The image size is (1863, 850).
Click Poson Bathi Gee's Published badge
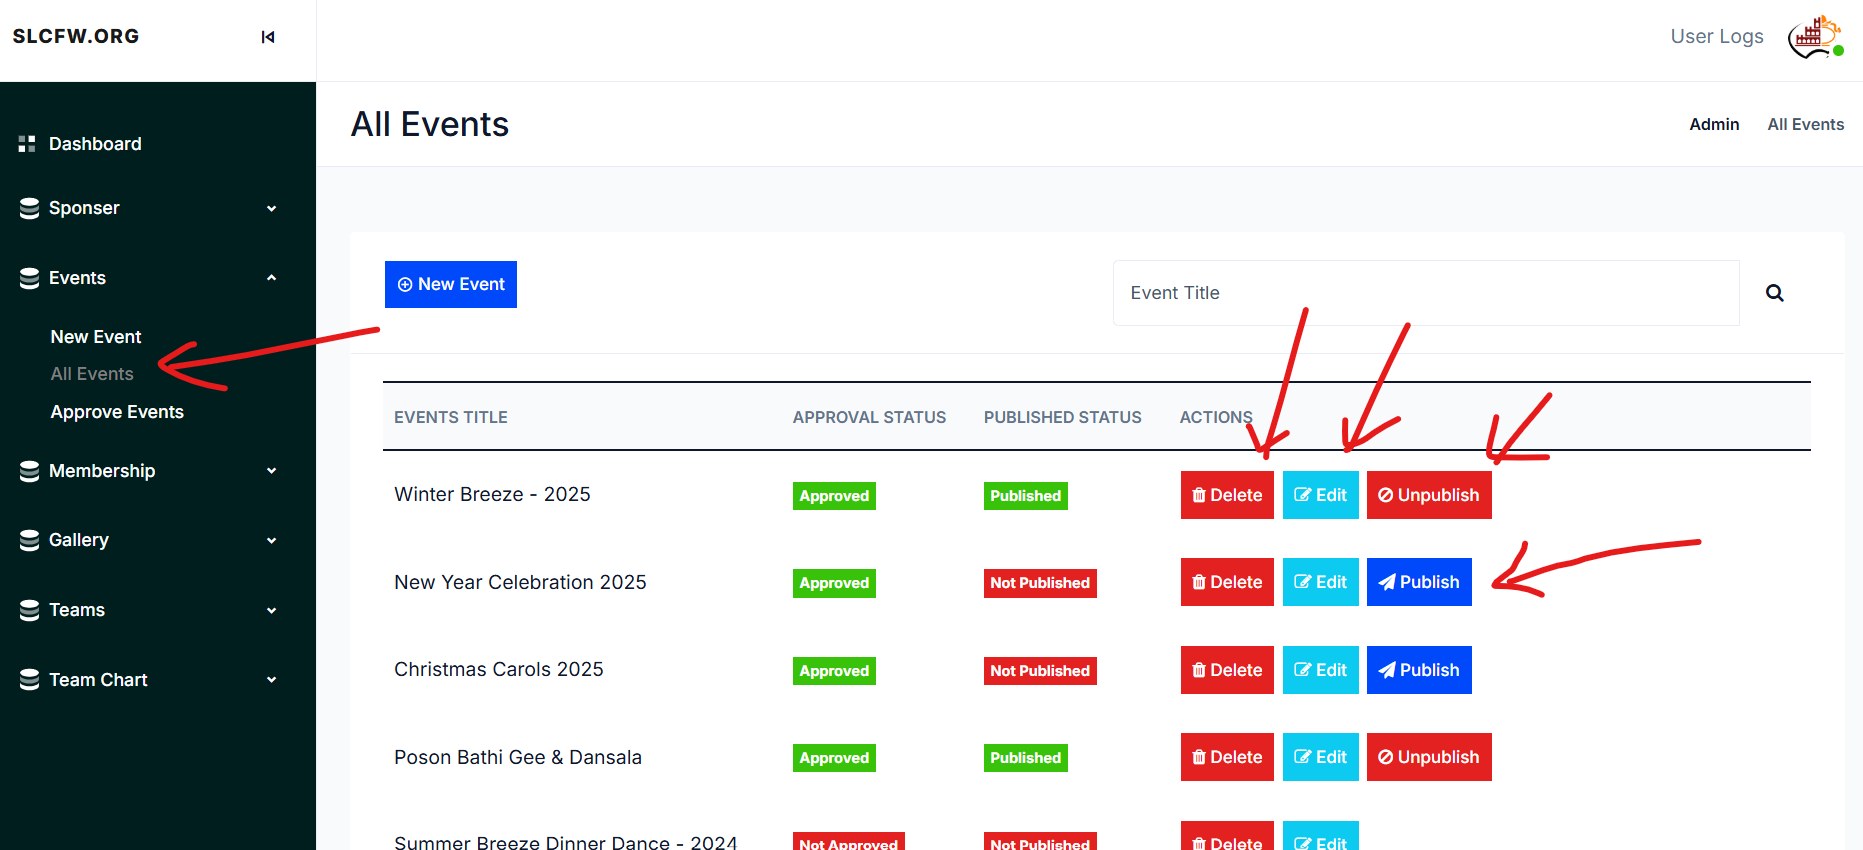pos(1026,758)
